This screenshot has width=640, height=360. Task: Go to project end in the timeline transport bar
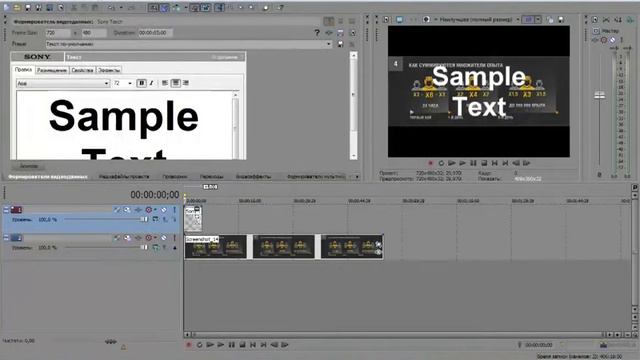click(x=264, y=345)
